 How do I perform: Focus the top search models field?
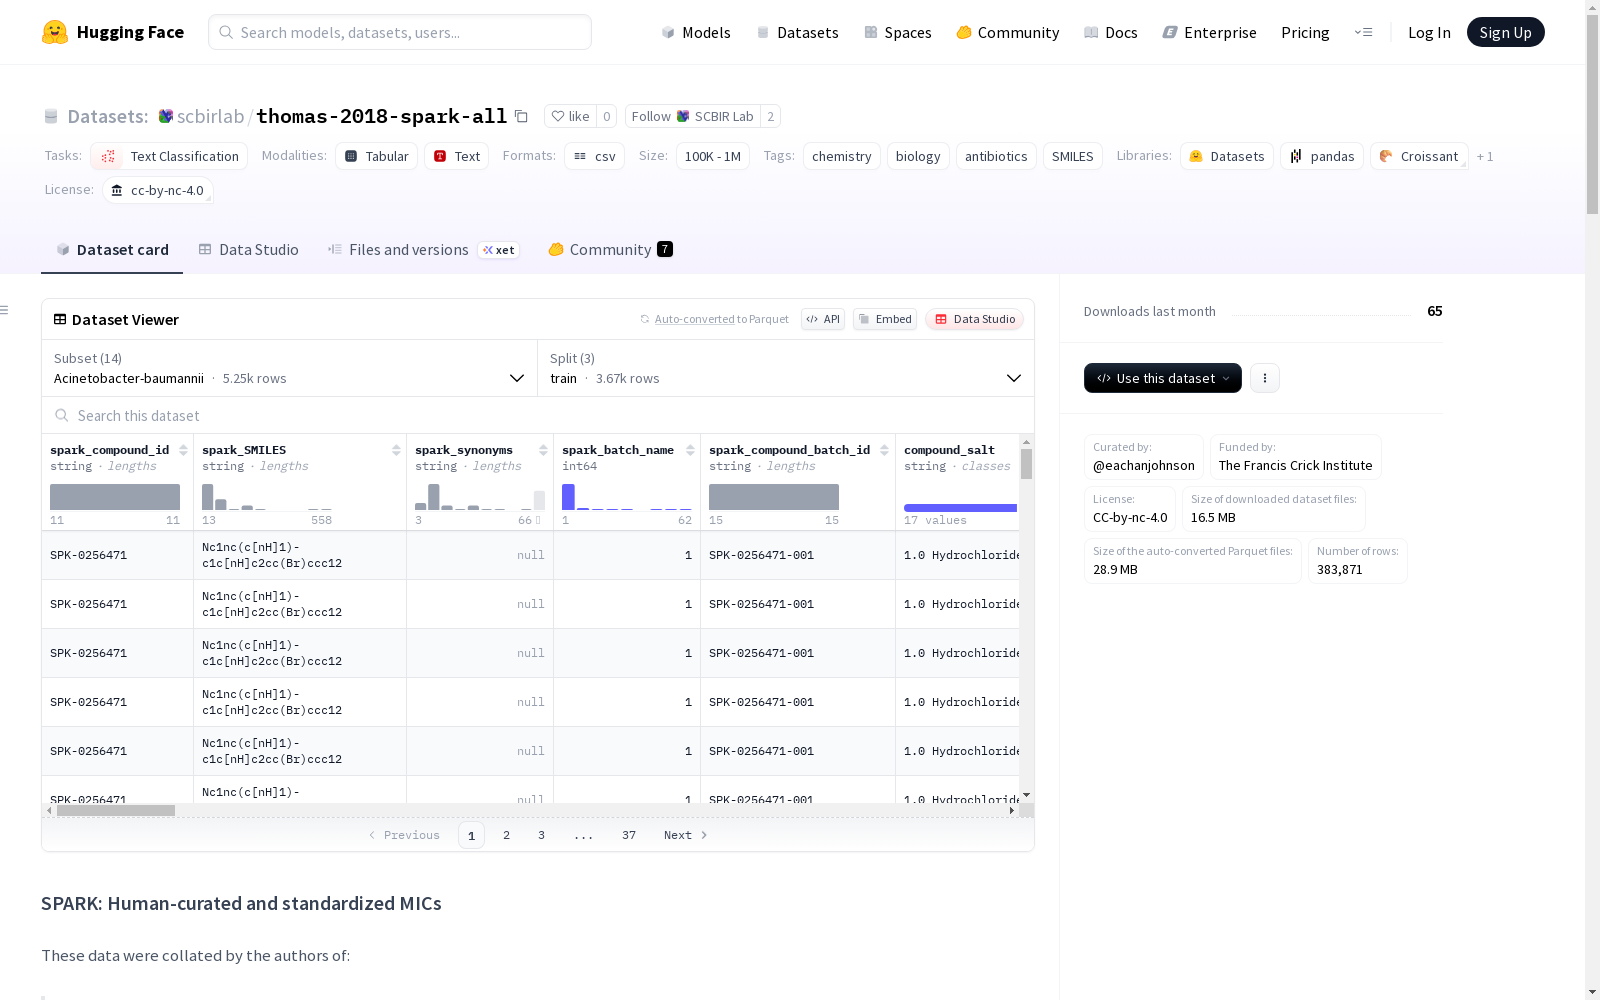[x=400, y=32]
